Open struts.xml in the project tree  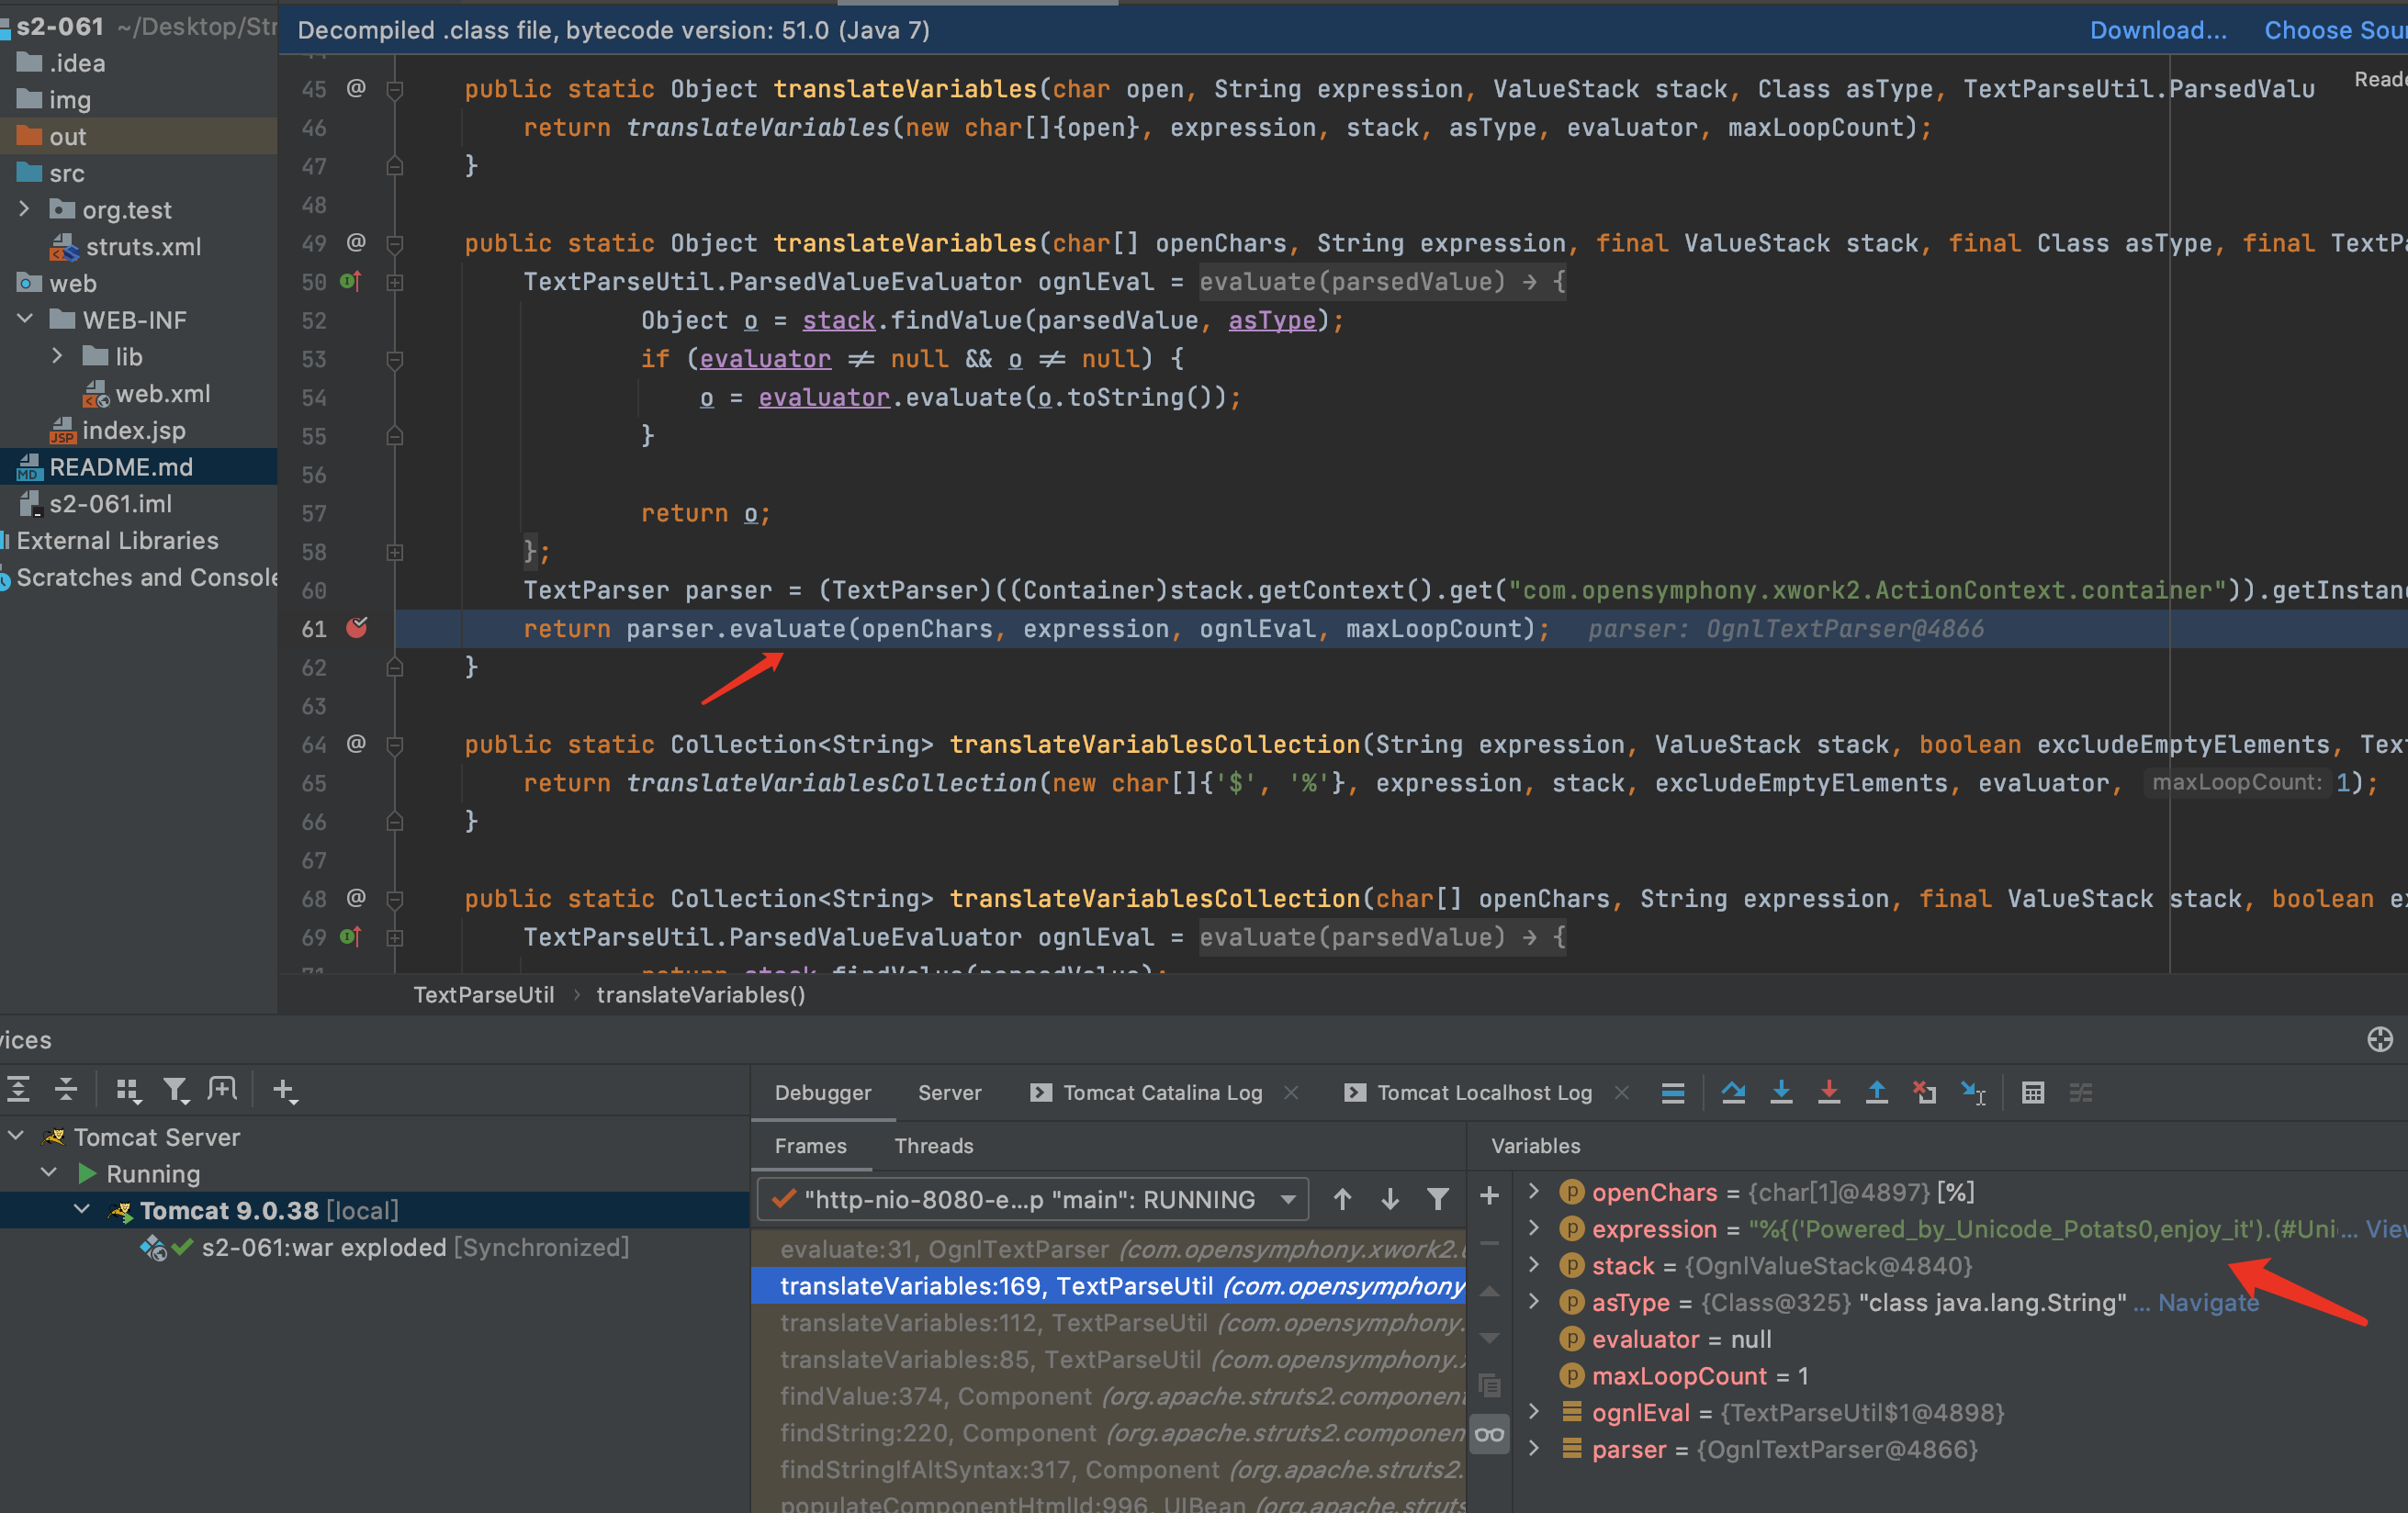[x=143, y=246]
